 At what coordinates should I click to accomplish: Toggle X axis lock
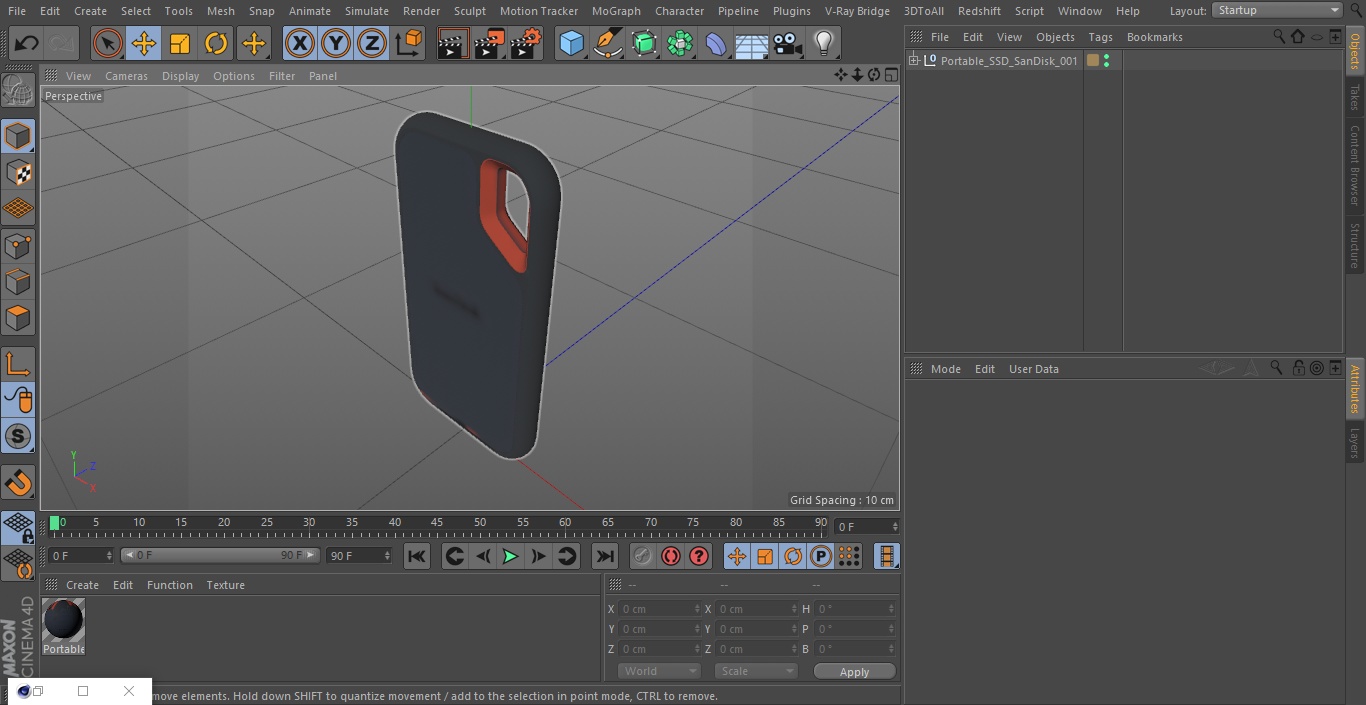coord(299,44)
